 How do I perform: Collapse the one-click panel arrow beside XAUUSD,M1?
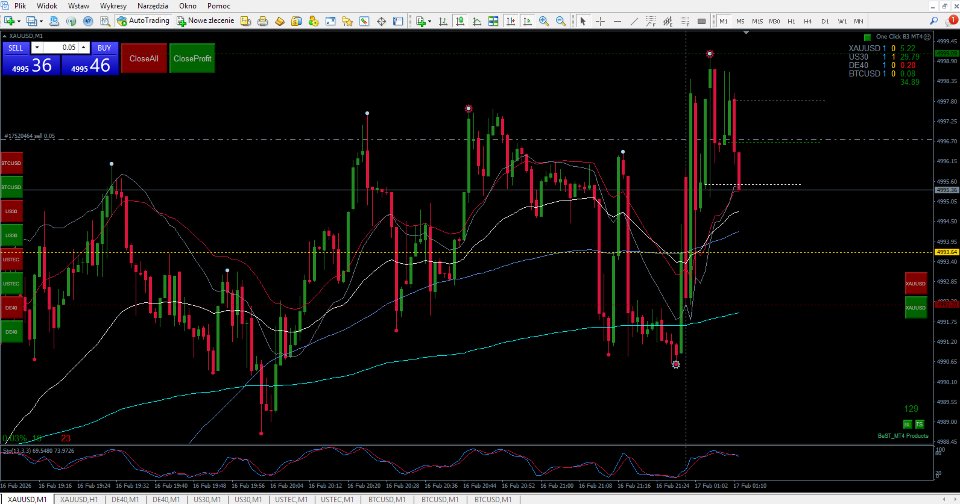click(x=4, y=36)
